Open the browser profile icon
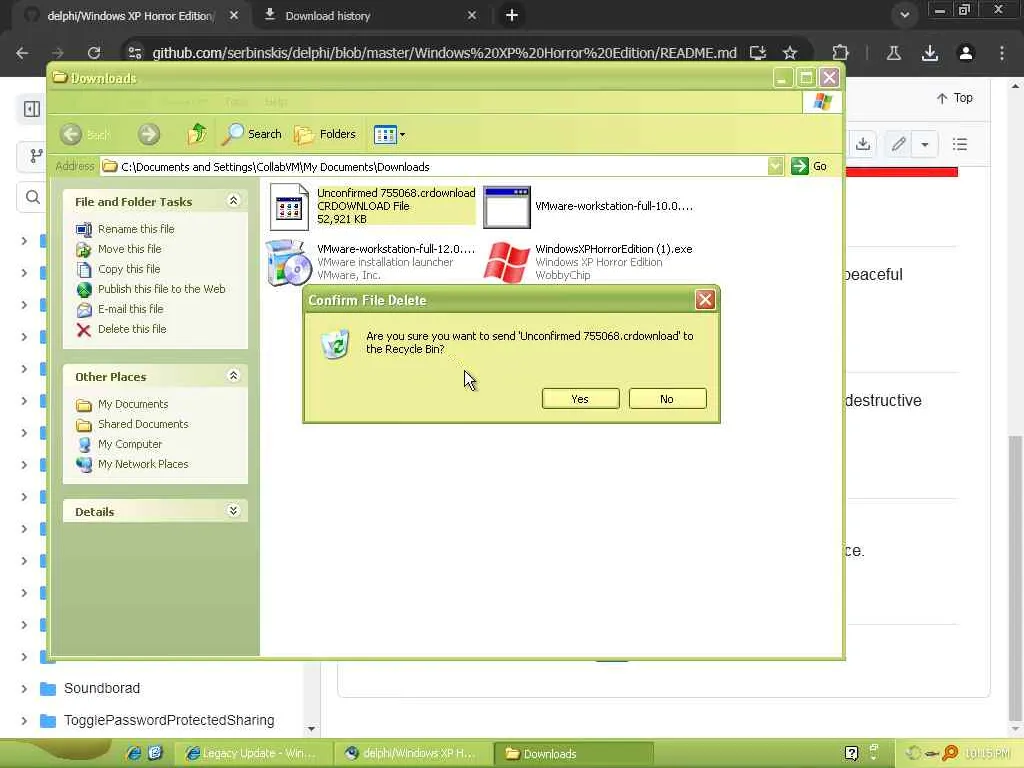The height and width of the screenshot is (768, 1024). [x=966, y=53]
